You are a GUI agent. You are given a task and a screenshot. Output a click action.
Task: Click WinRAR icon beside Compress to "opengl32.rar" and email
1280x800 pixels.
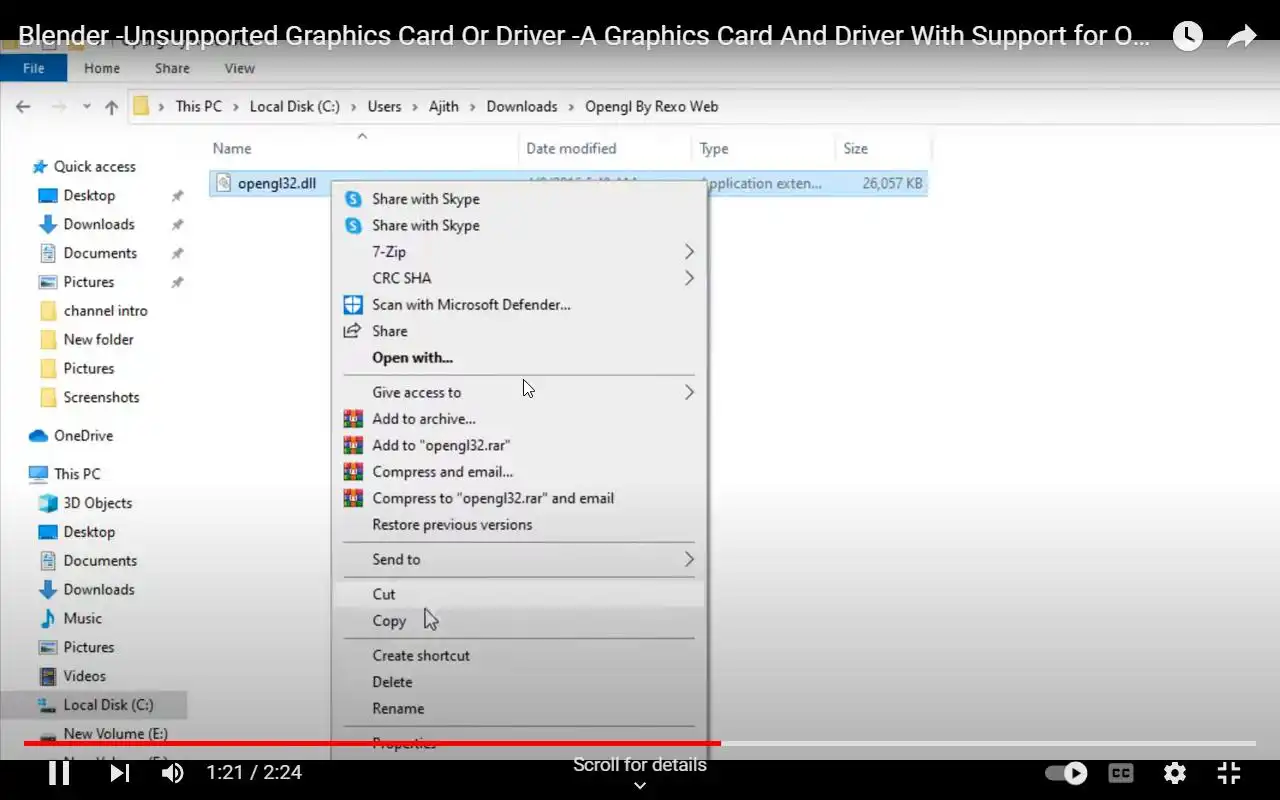click(x=353, y=498)
